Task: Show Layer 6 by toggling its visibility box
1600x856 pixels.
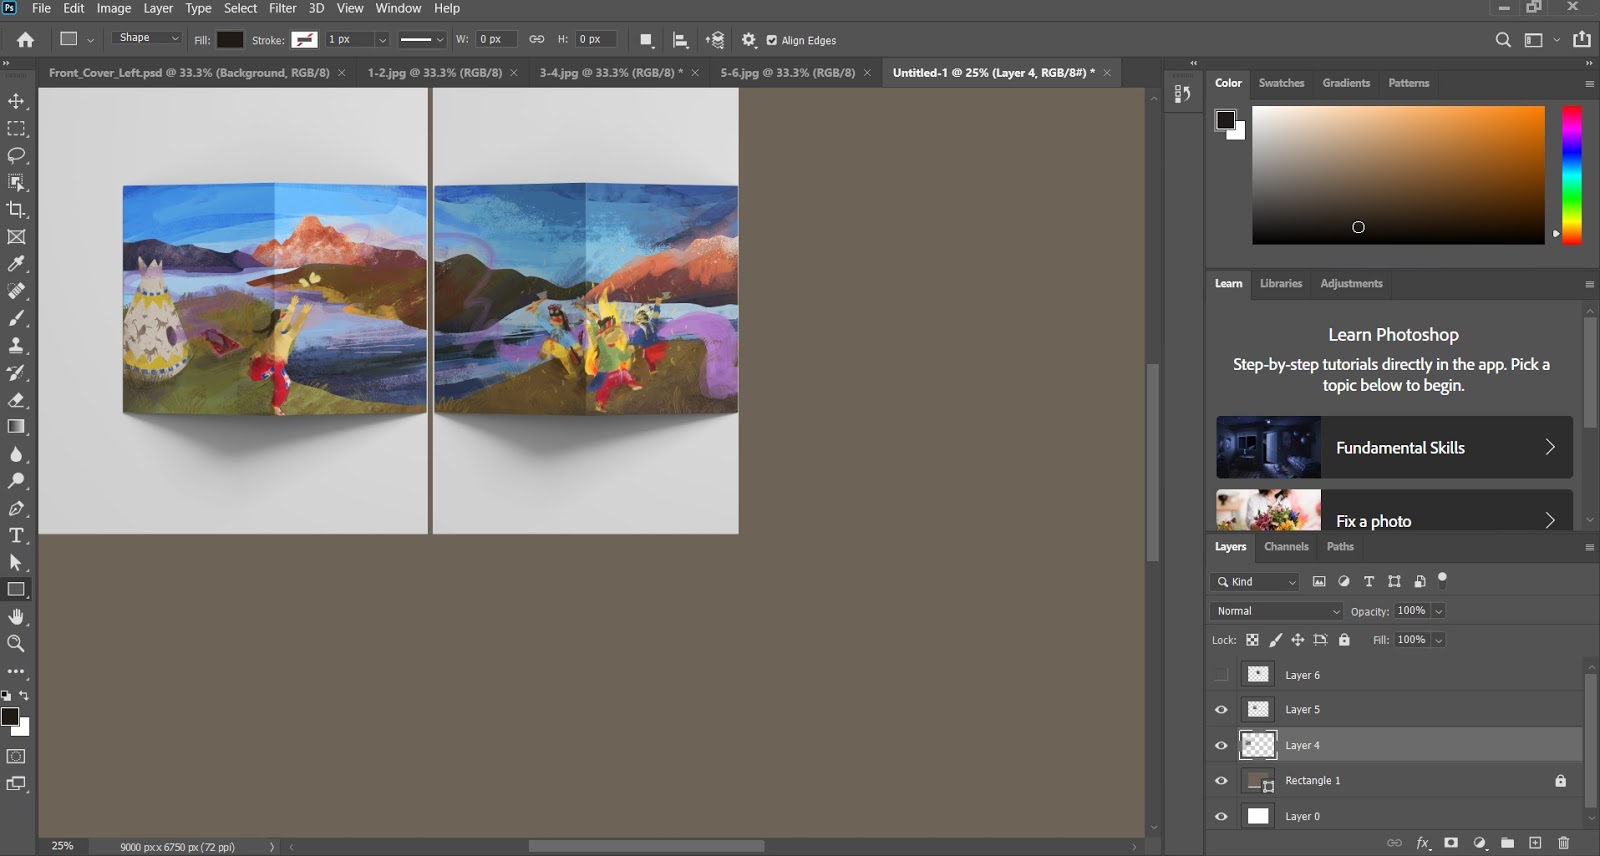Action: 1221,675
